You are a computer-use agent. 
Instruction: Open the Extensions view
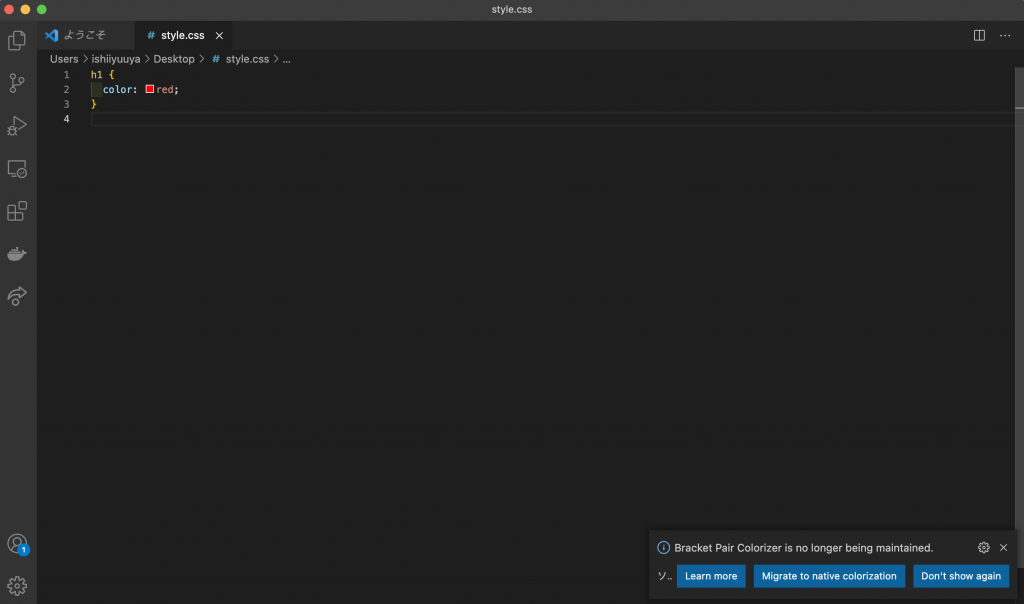17,212
